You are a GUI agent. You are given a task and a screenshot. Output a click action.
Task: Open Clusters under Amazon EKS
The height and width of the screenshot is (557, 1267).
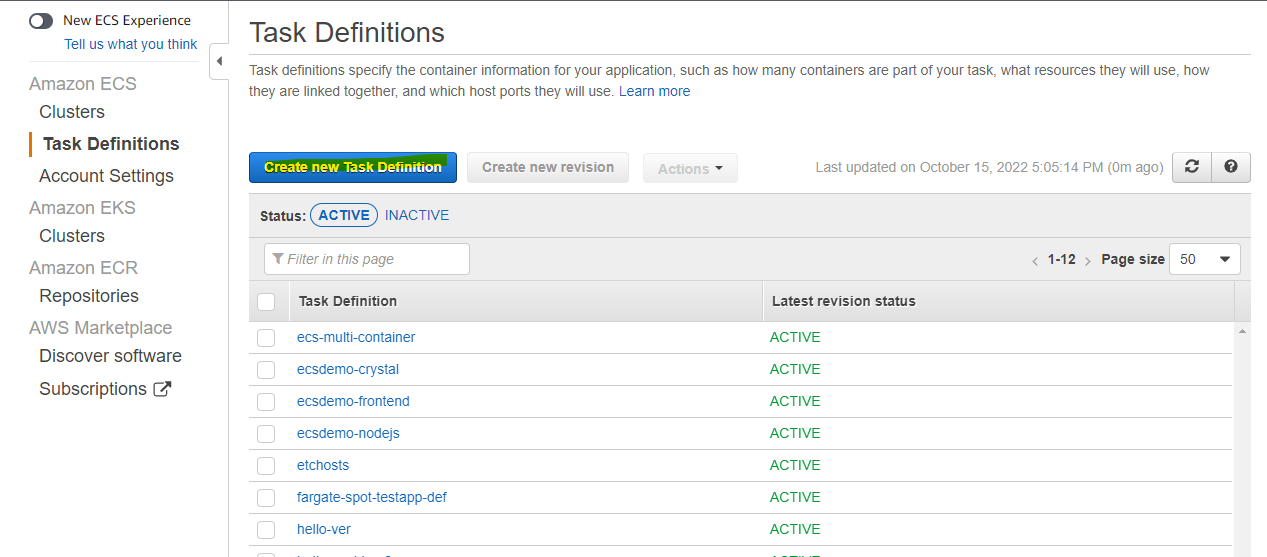tap(72, 236)
